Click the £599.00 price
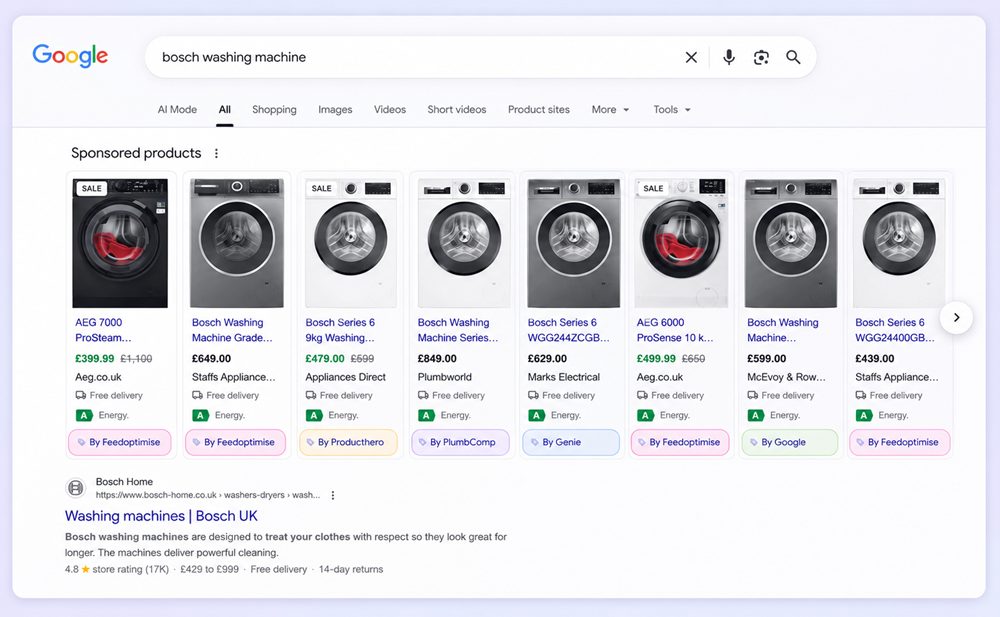 (767, 359)
